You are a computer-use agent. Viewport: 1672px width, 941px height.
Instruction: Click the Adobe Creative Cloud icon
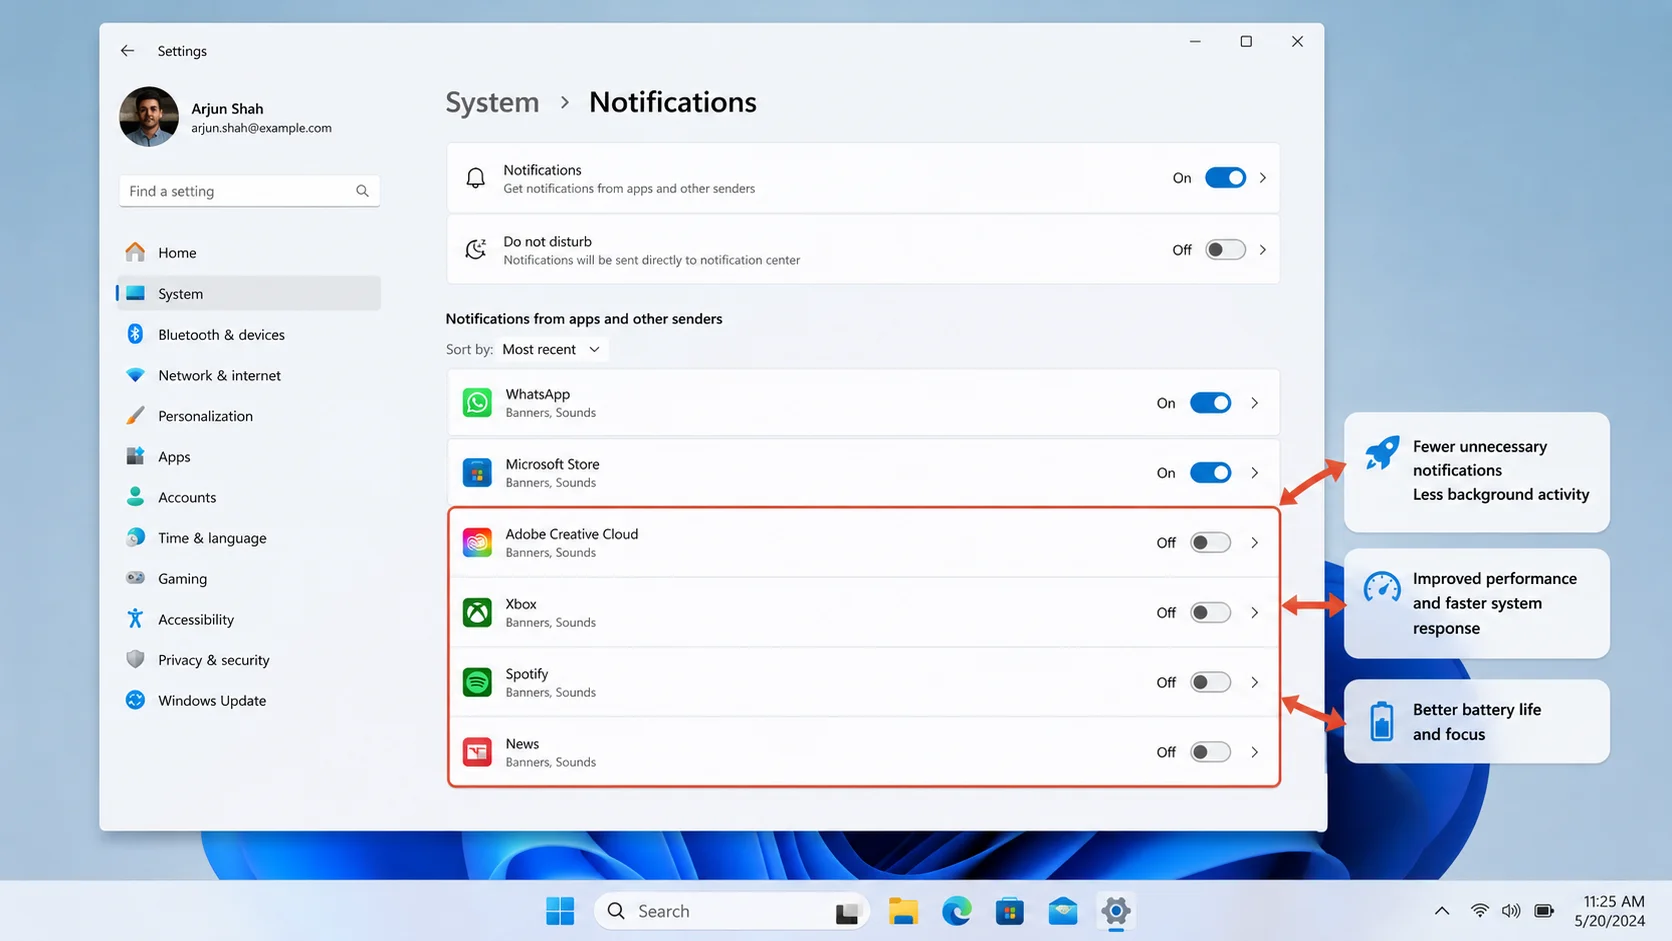pyautogui.click(x=477, y=543)
